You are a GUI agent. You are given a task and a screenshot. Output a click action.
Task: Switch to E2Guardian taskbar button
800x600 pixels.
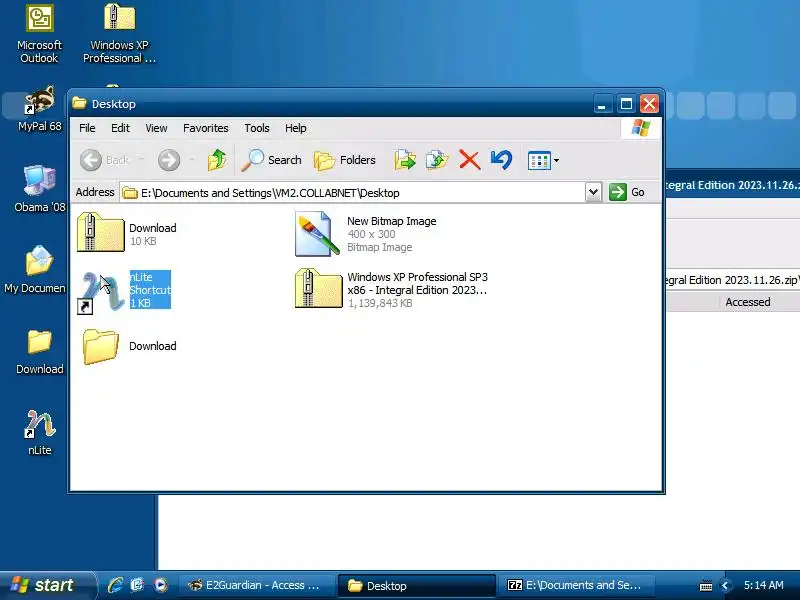tap(255, 586)
